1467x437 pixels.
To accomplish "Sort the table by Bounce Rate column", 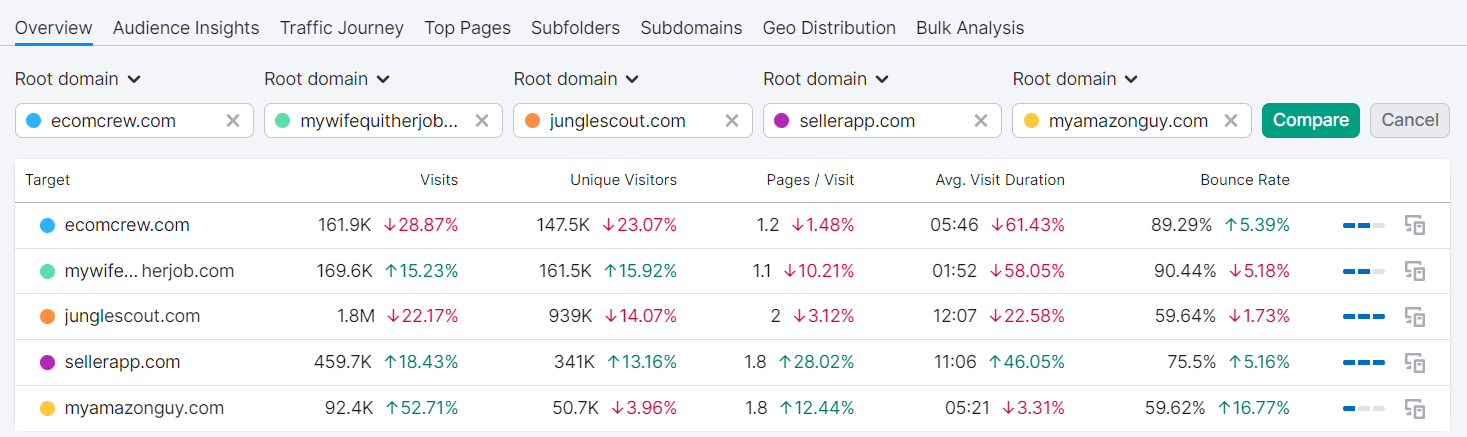I will click(x=1245, y=180).
